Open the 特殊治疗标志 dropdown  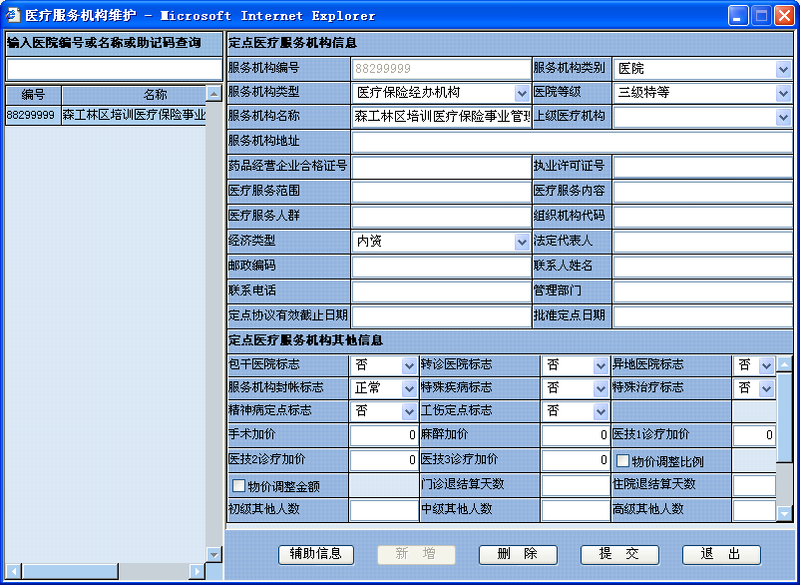(x=766, y=388)
